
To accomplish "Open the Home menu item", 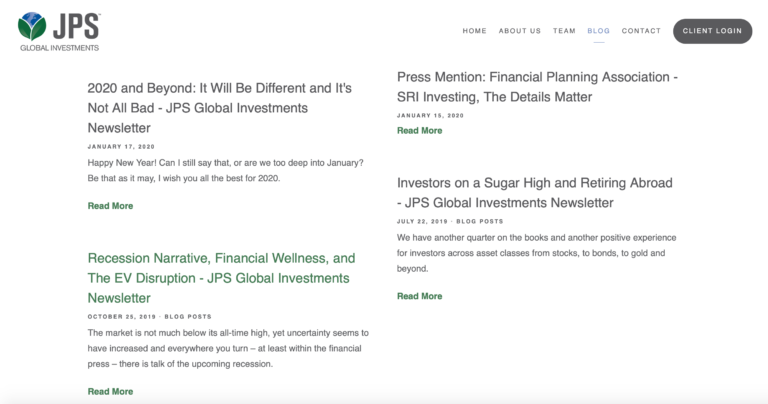I will (x=474, y=31).
